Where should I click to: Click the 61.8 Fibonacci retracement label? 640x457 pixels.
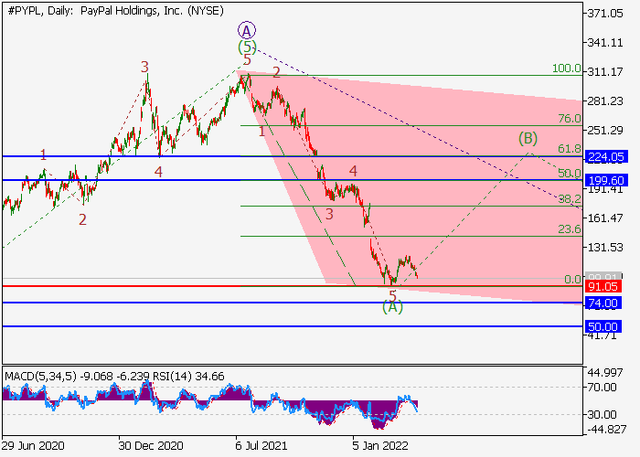tap(569, 149)
